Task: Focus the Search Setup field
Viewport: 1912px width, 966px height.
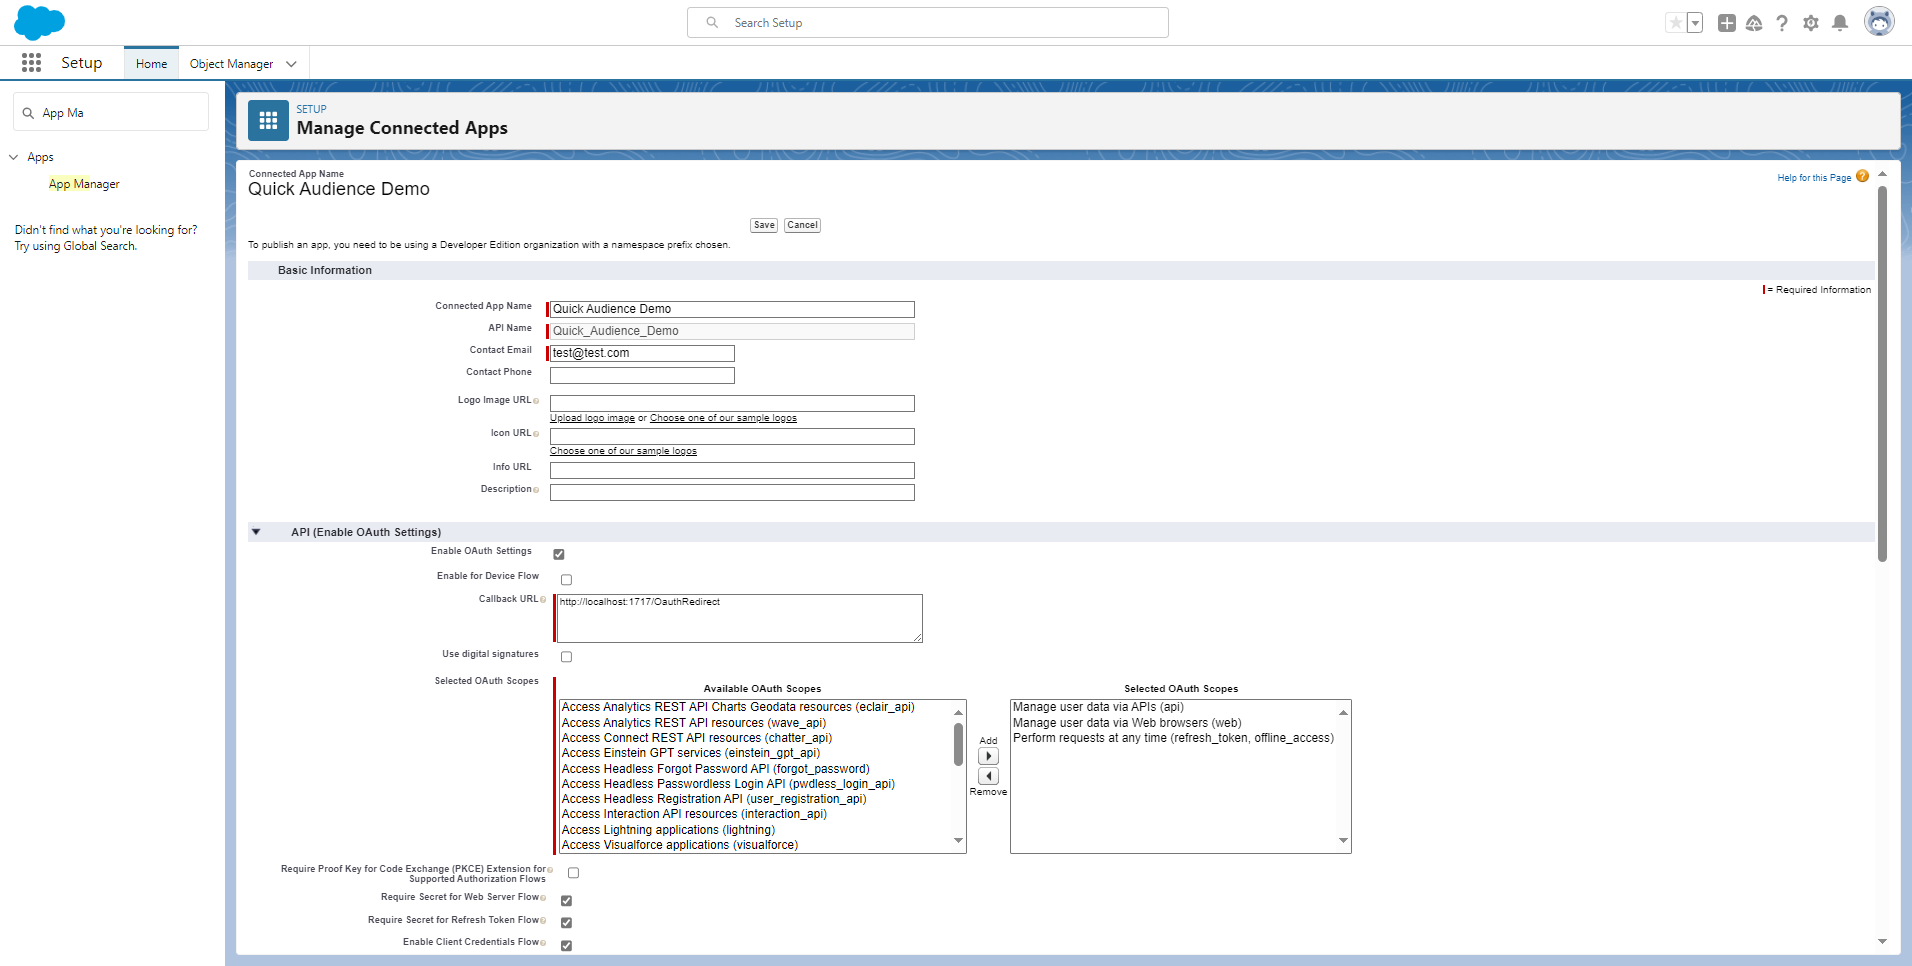Action: (928, 22)
